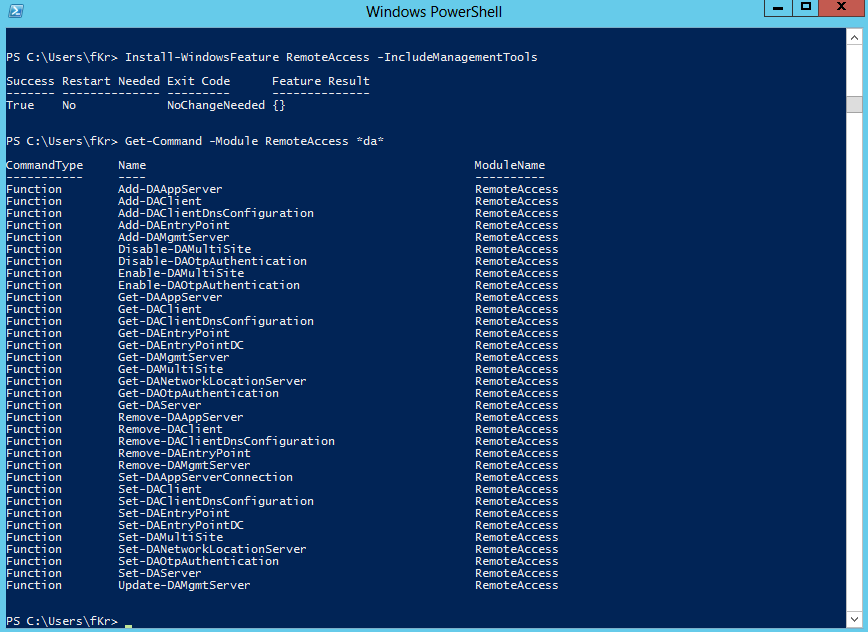Click the scrollbar up arrow
Viewport: 868px width, 632px height.
[854, 38]
